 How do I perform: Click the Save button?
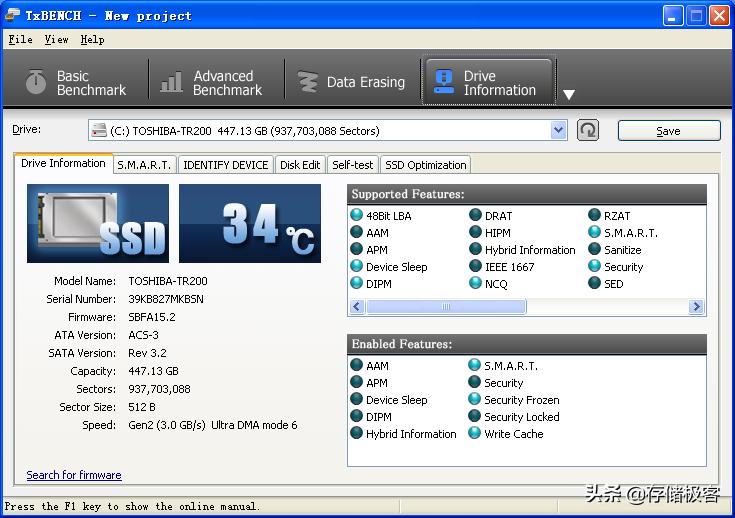pos(668,131)
